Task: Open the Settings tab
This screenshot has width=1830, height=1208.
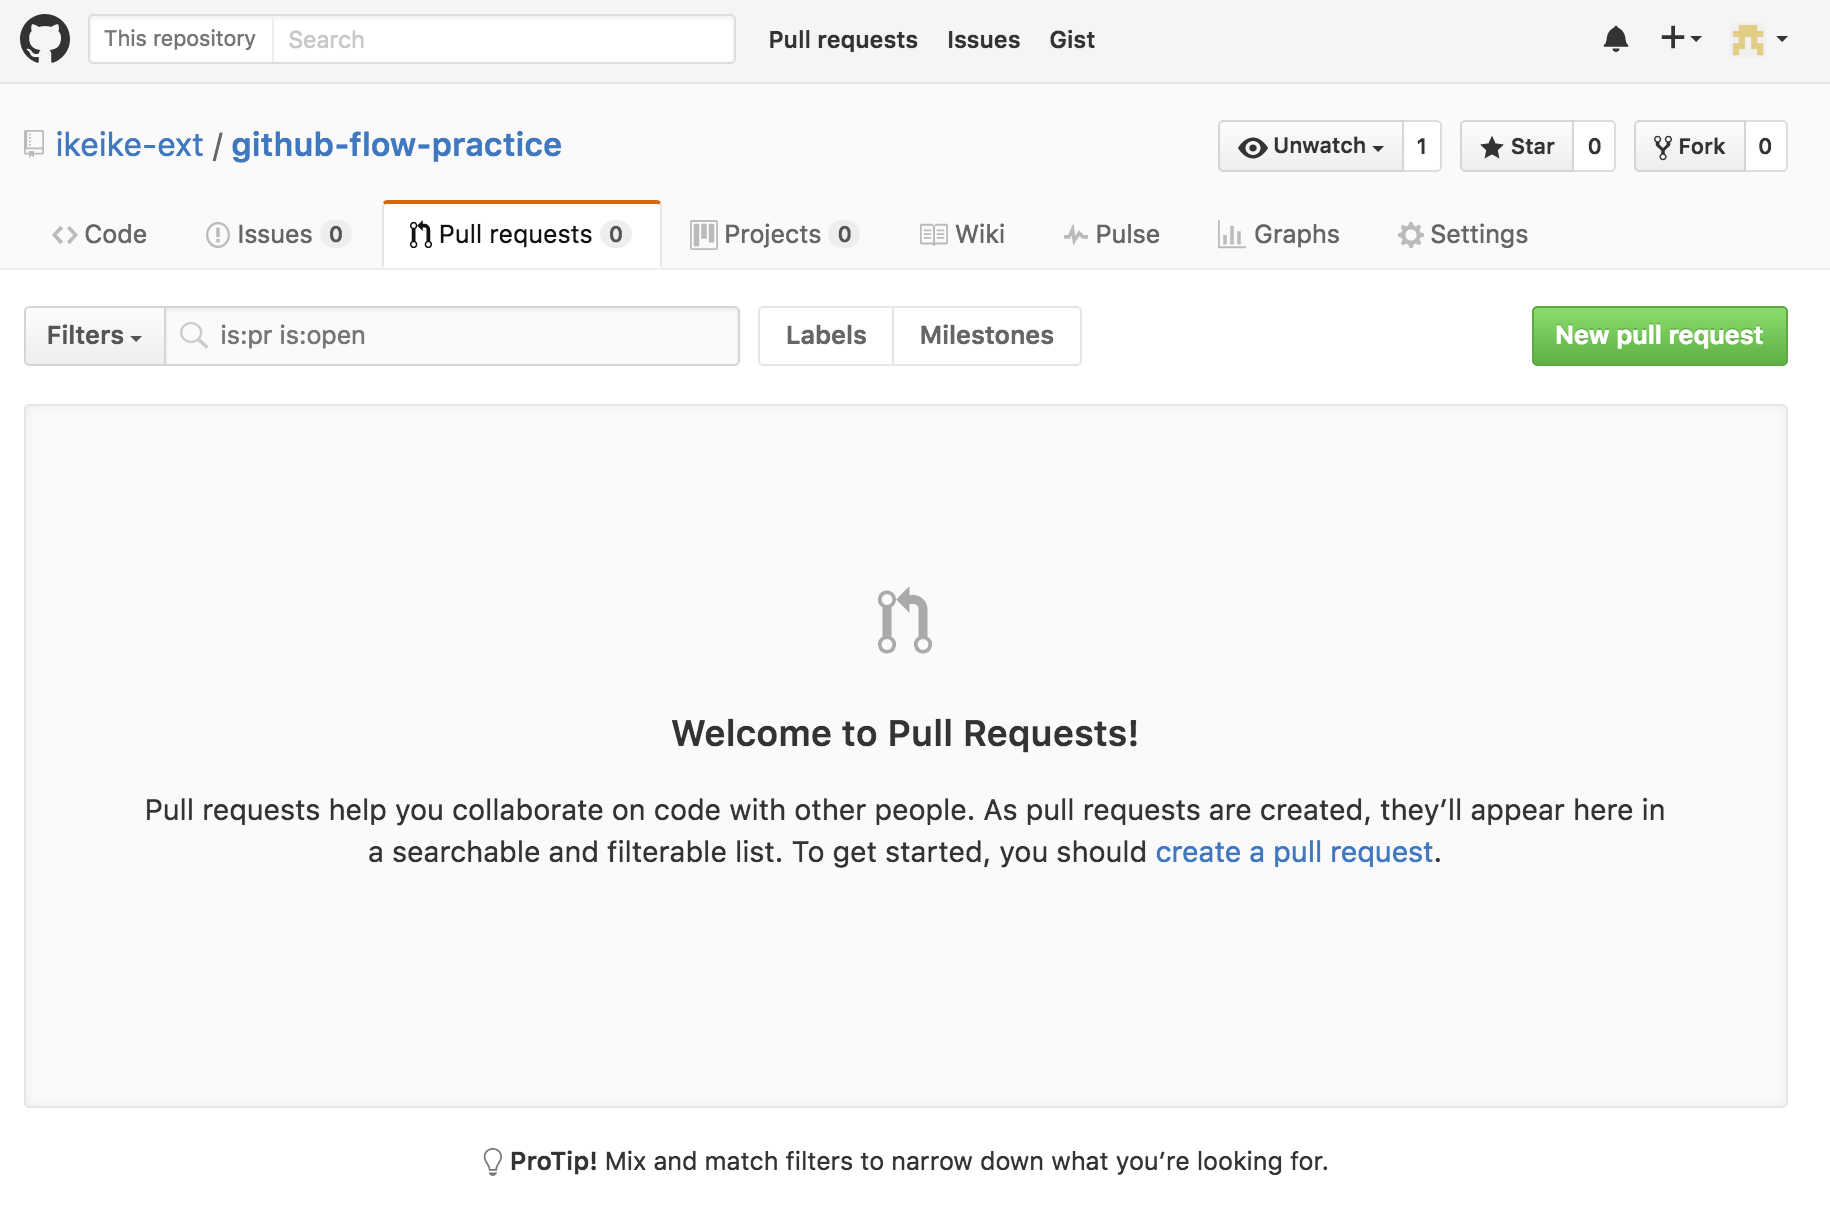Action: (1463, 234)
